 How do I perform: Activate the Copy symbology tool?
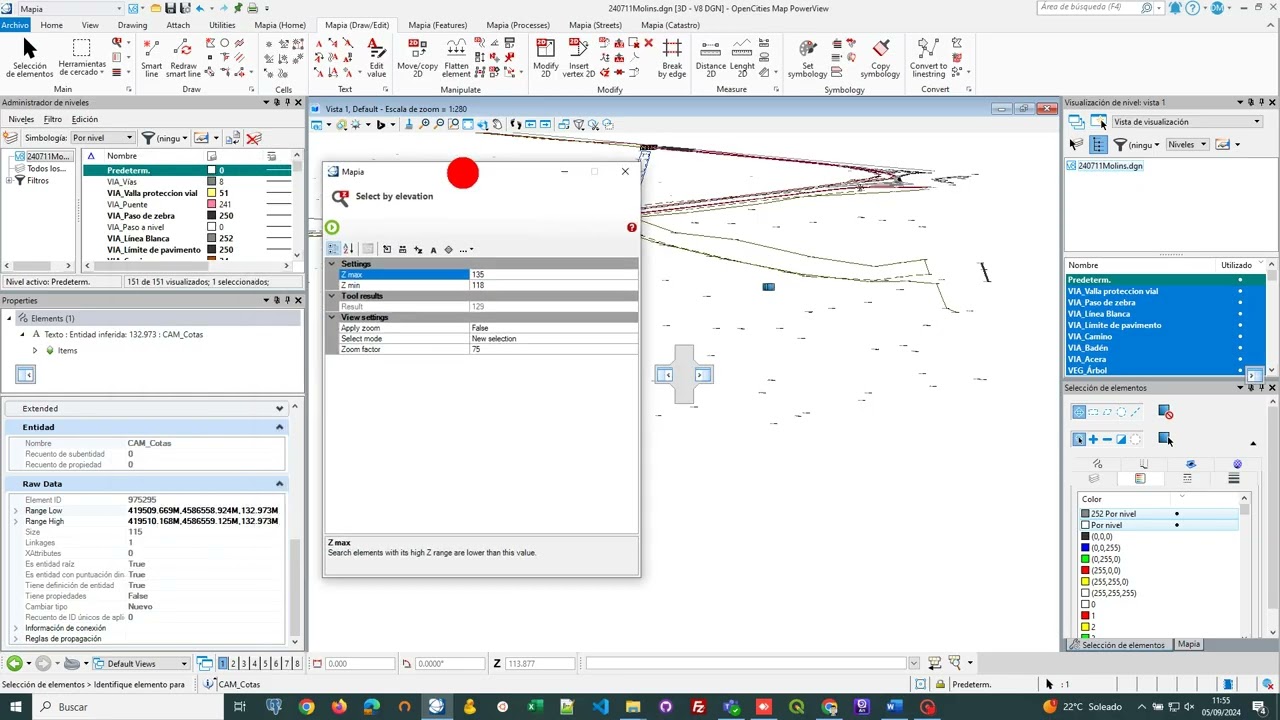click(880, 58)
